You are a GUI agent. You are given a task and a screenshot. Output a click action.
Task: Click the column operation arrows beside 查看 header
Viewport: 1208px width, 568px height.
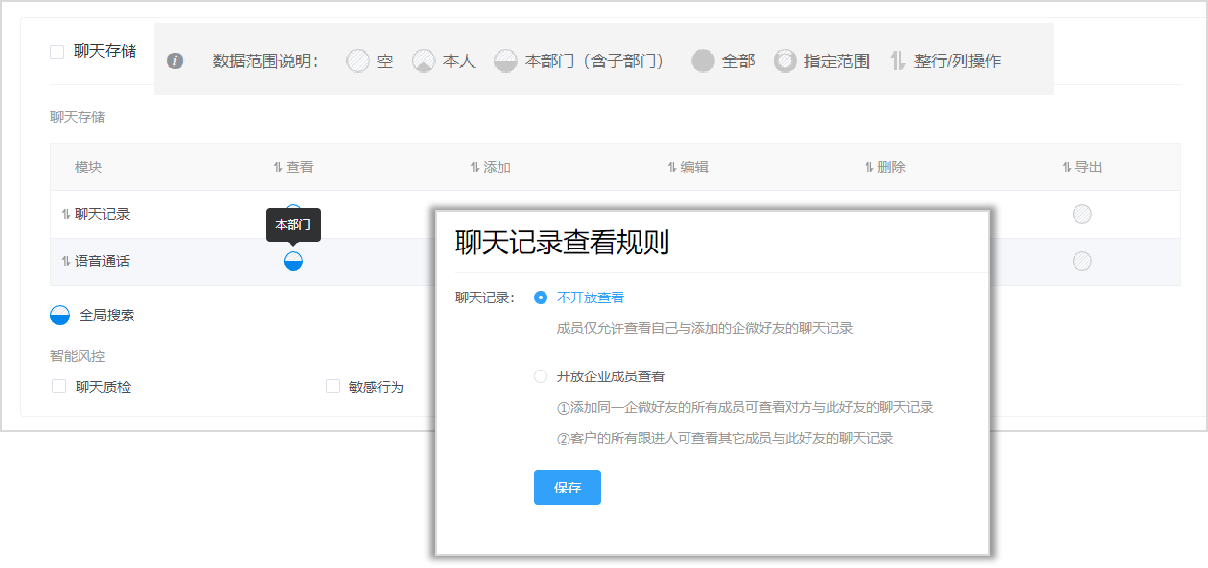[x=278, y=168]
